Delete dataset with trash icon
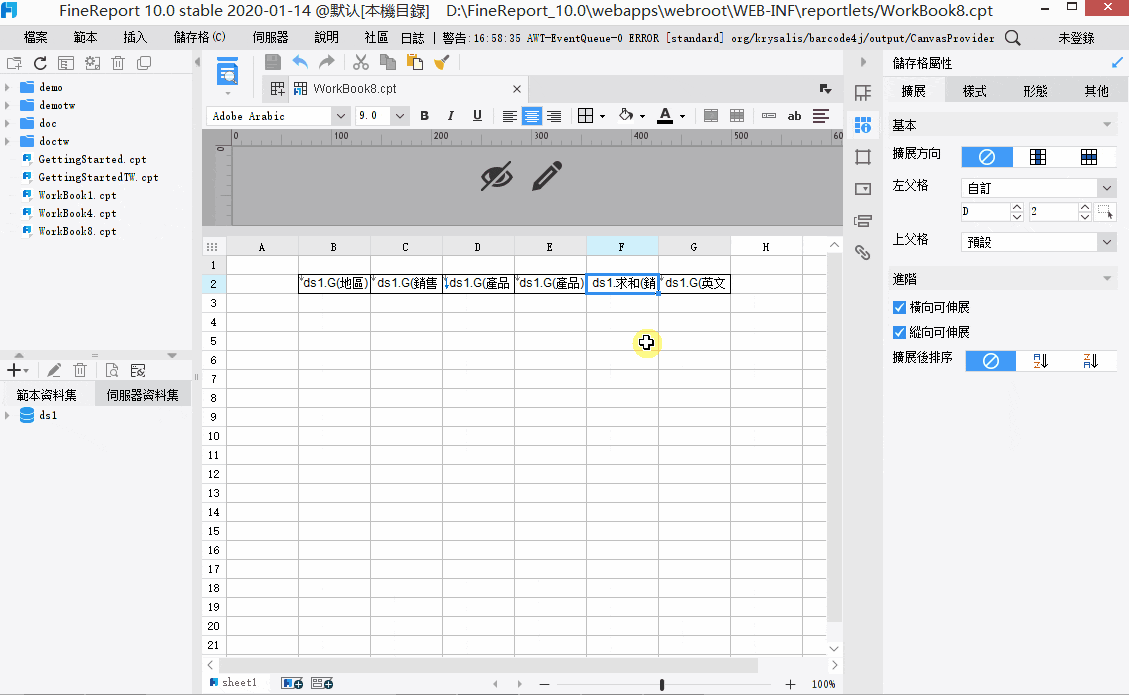Image resolution: width=1129 pixels, height=695 pixels. coord(80,370)
